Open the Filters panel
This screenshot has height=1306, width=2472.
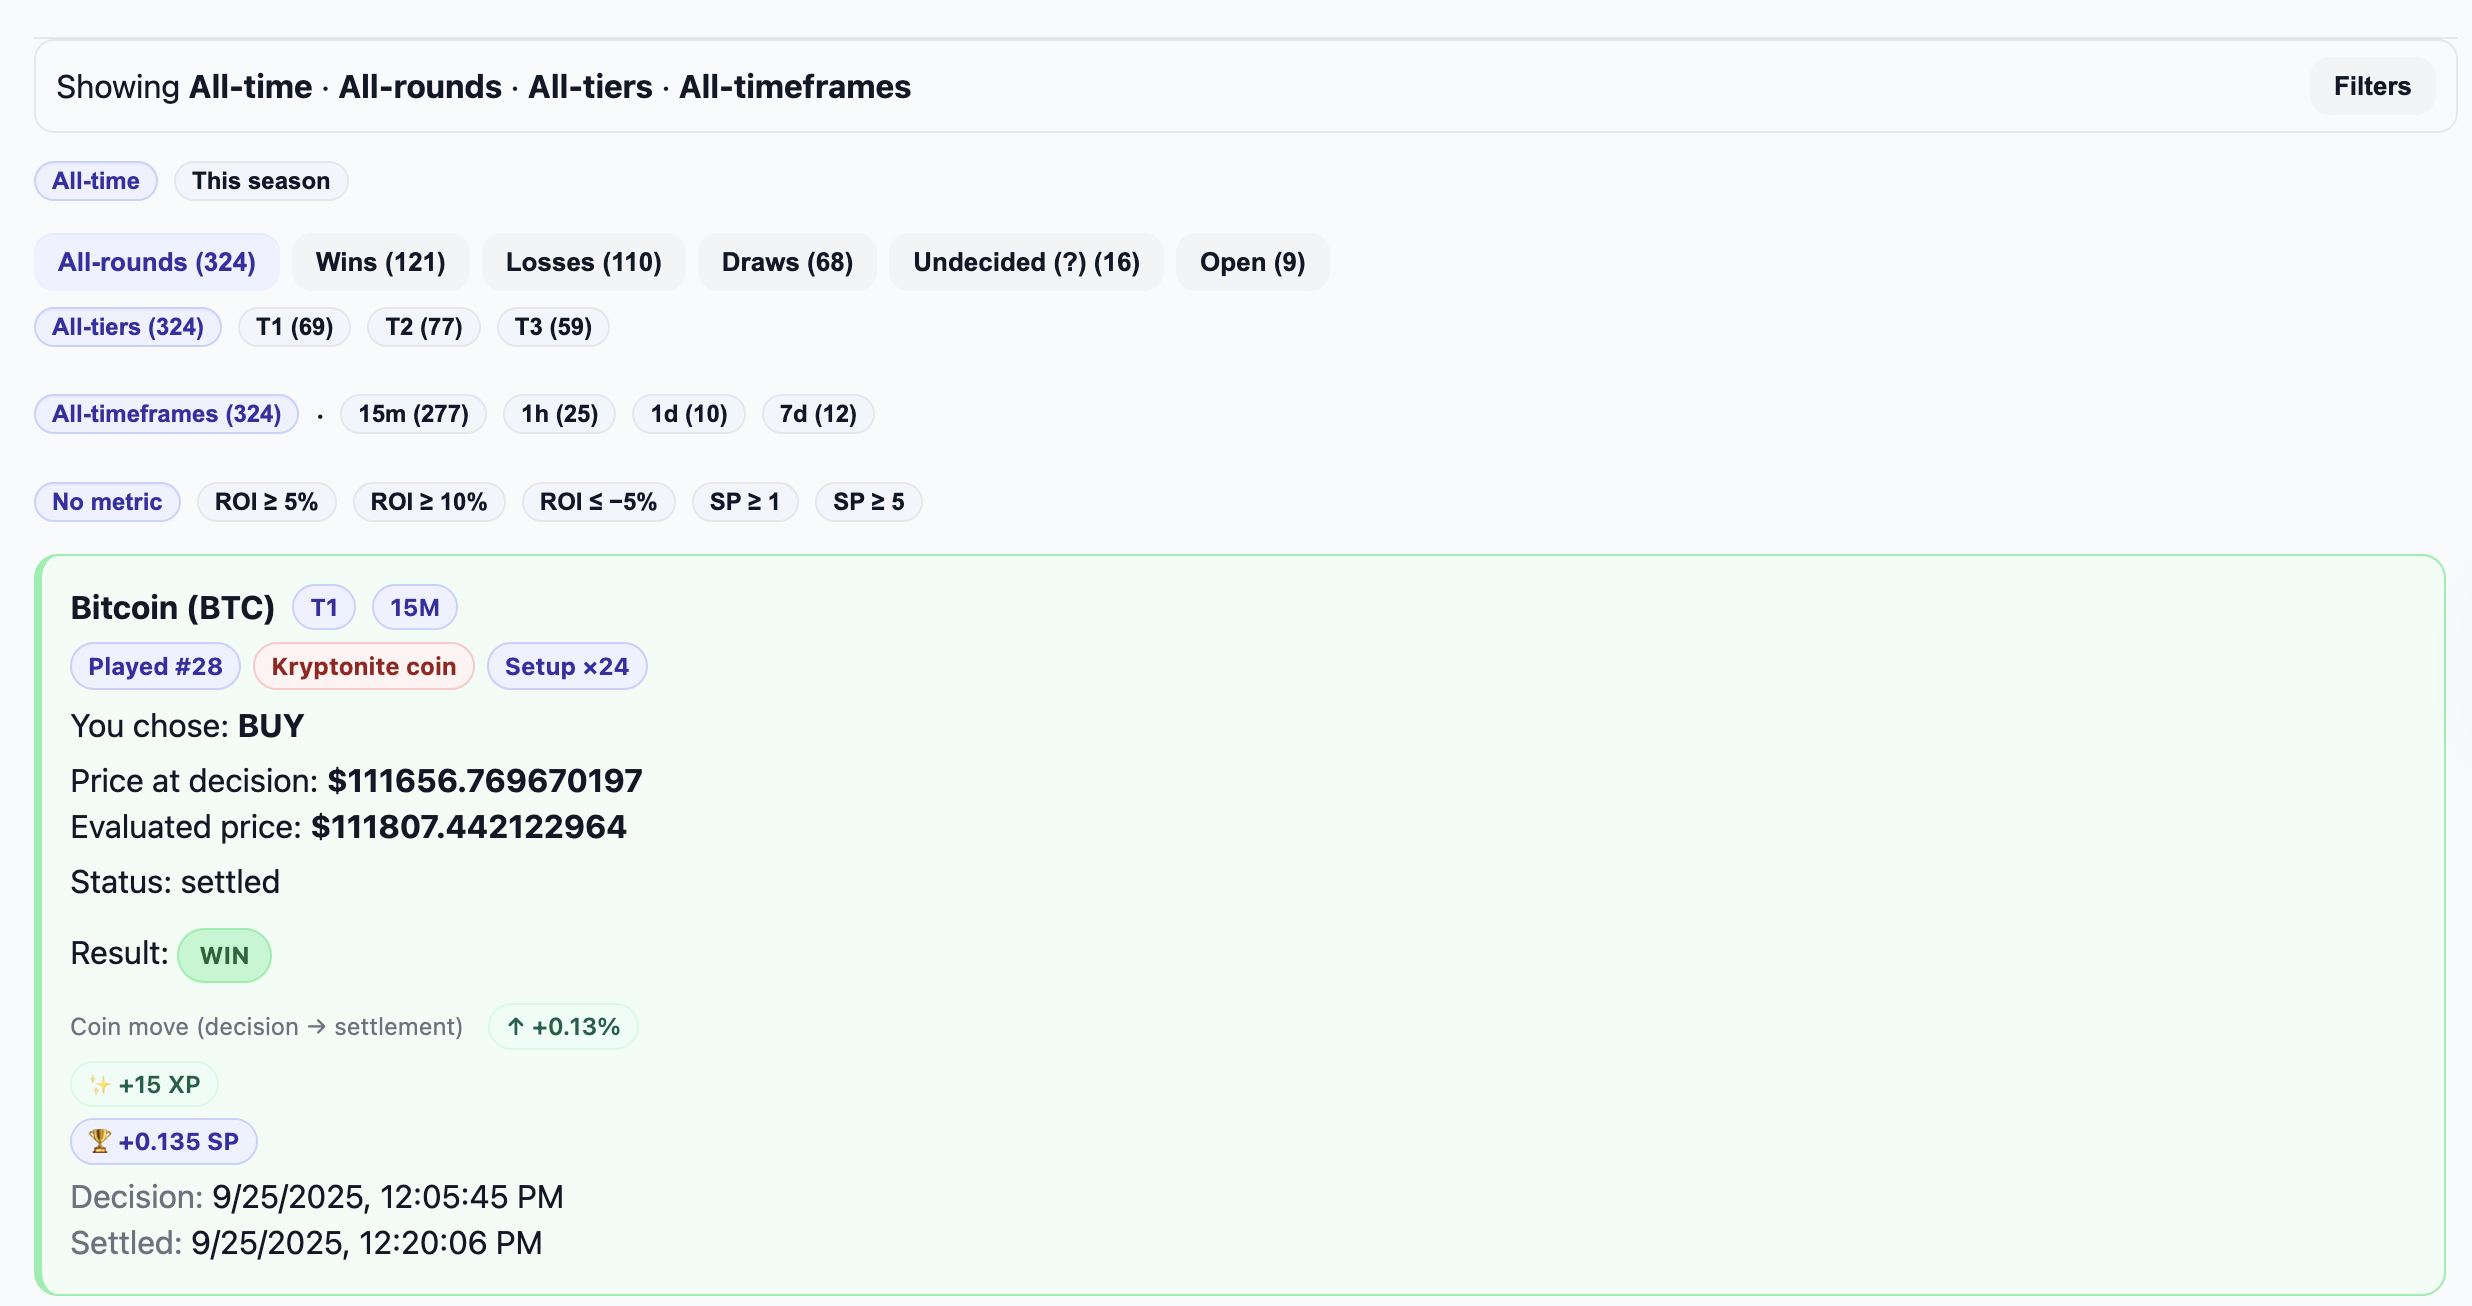2371,87
